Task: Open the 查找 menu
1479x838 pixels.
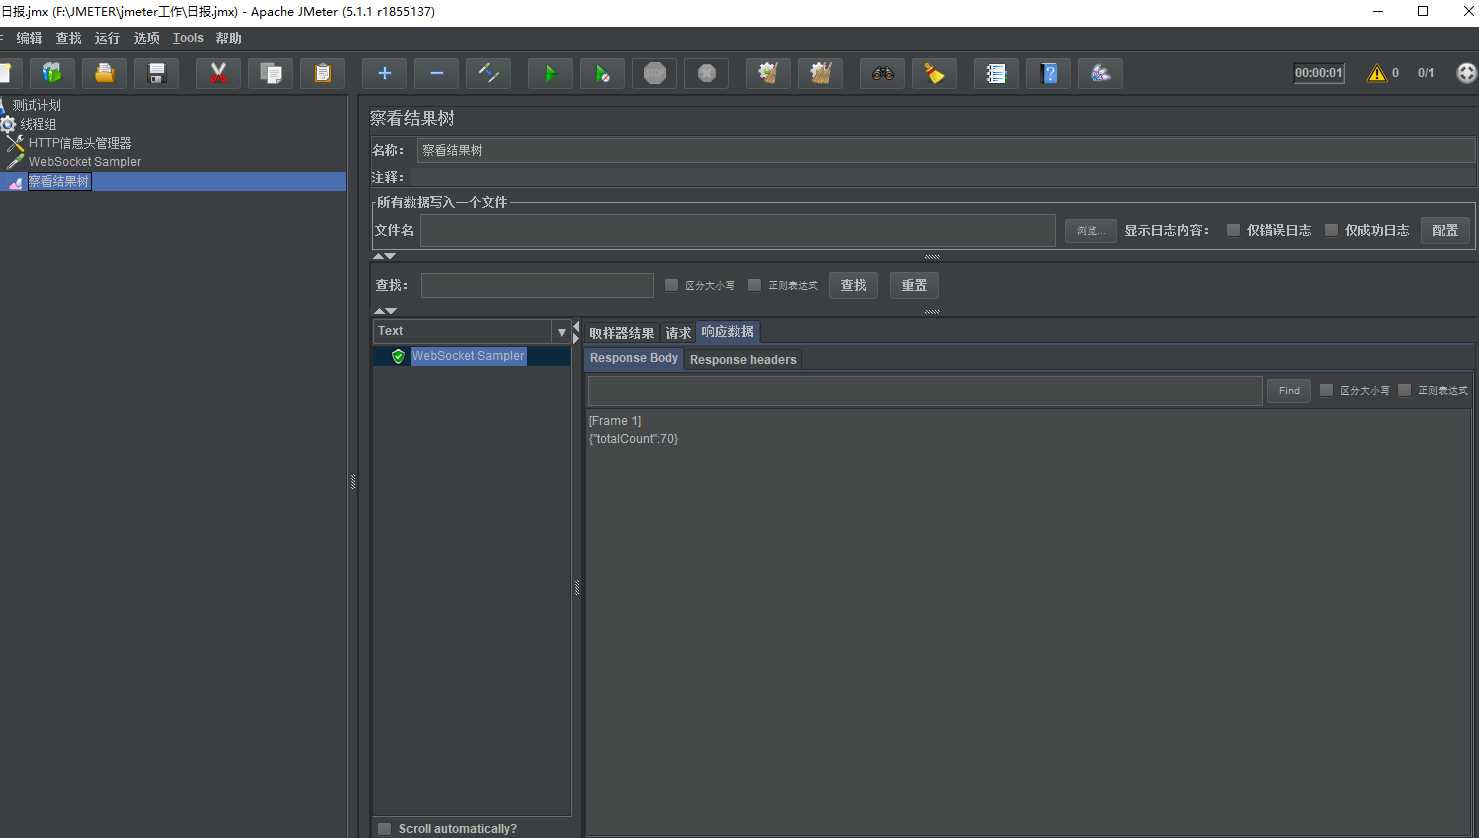Action: 68,38
